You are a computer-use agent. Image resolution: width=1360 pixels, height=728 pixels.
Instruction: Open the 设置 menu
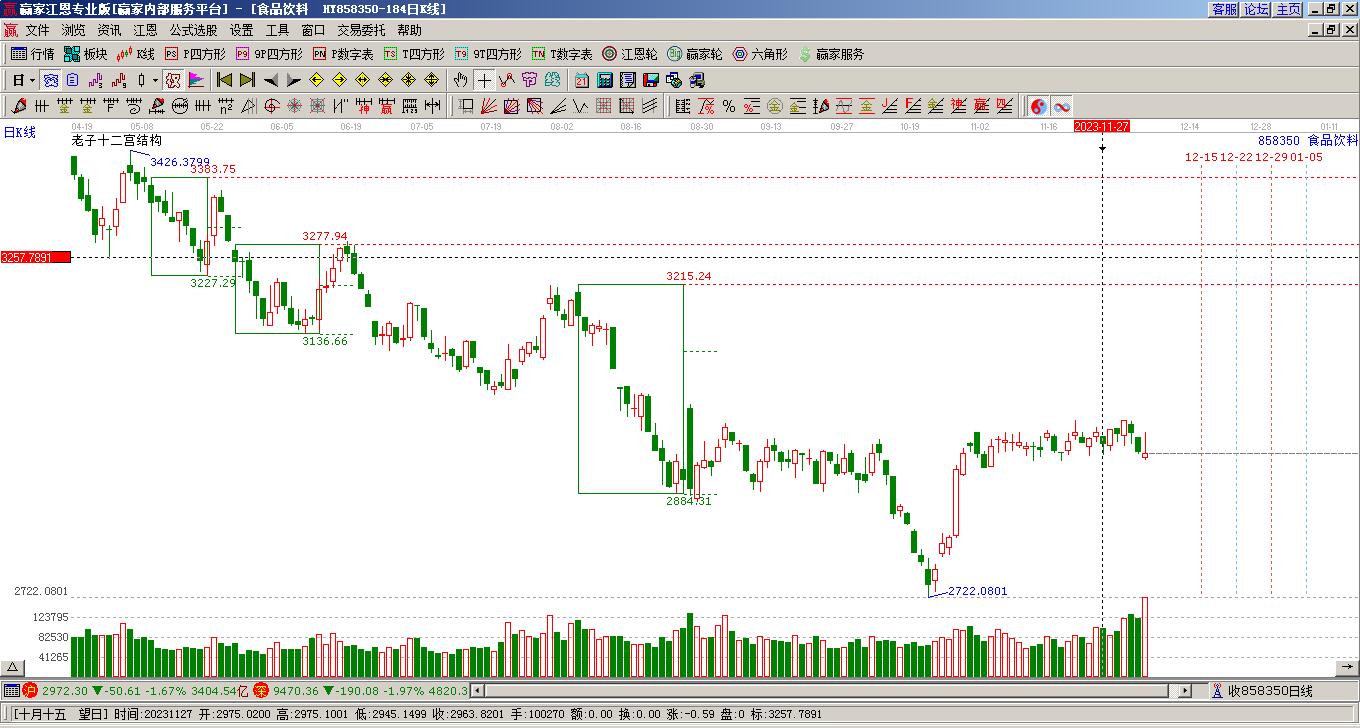click(x=241, y=31)
